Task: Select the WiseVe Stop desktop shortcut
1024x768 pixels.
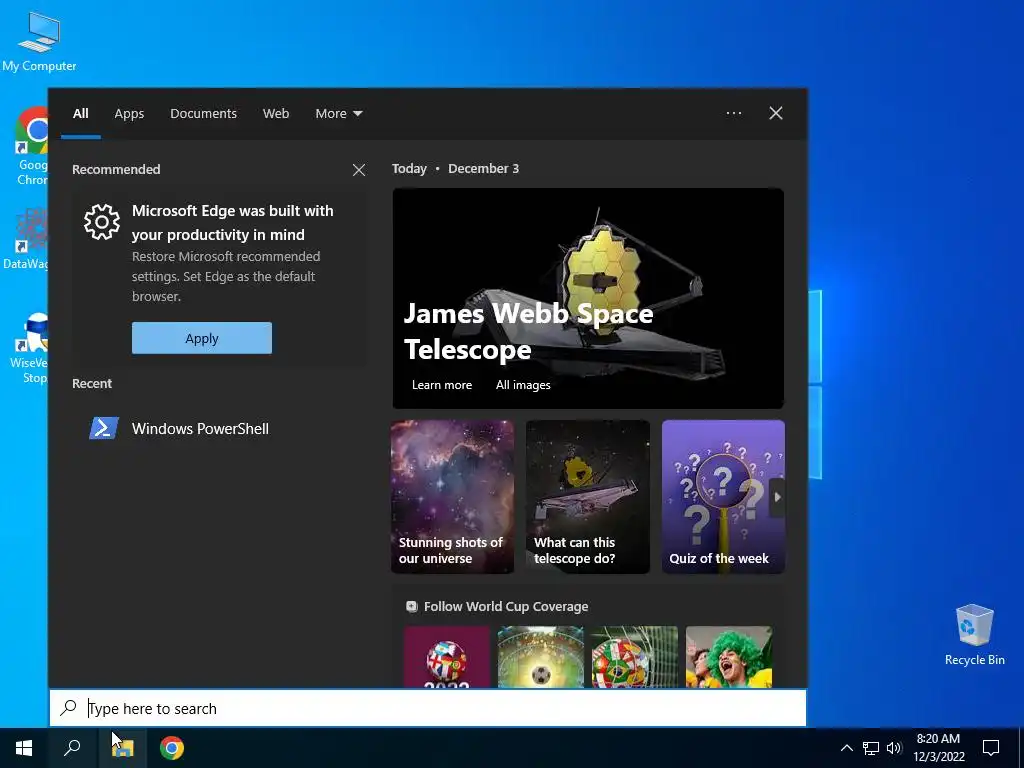Action: click(x=30, y=348)
